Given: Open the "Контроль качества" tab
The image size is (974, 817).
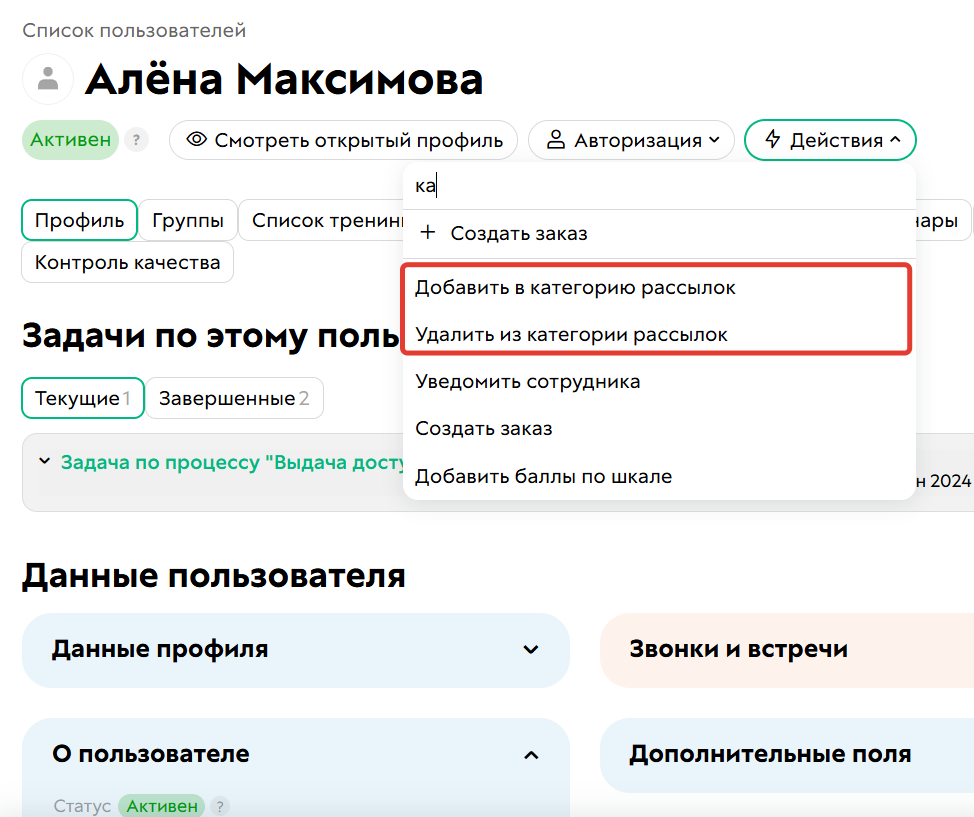Looking at the screenshot, I should 127,262.
